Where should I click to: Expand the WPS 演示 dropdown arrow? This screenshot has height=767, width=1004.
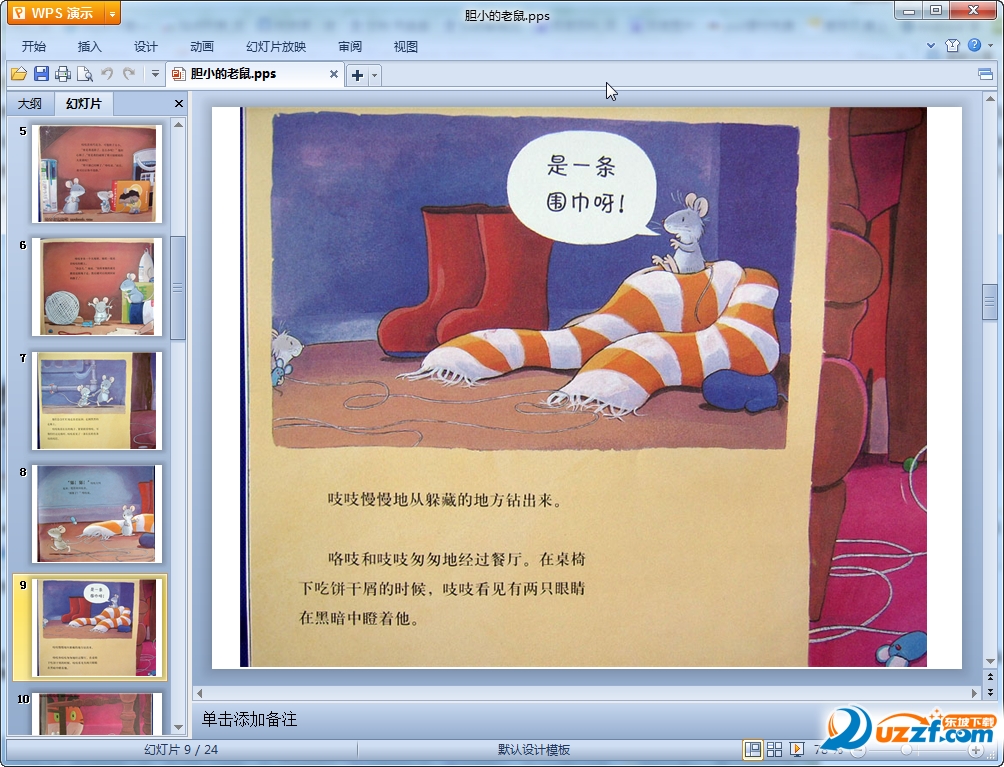pos(113,13)
